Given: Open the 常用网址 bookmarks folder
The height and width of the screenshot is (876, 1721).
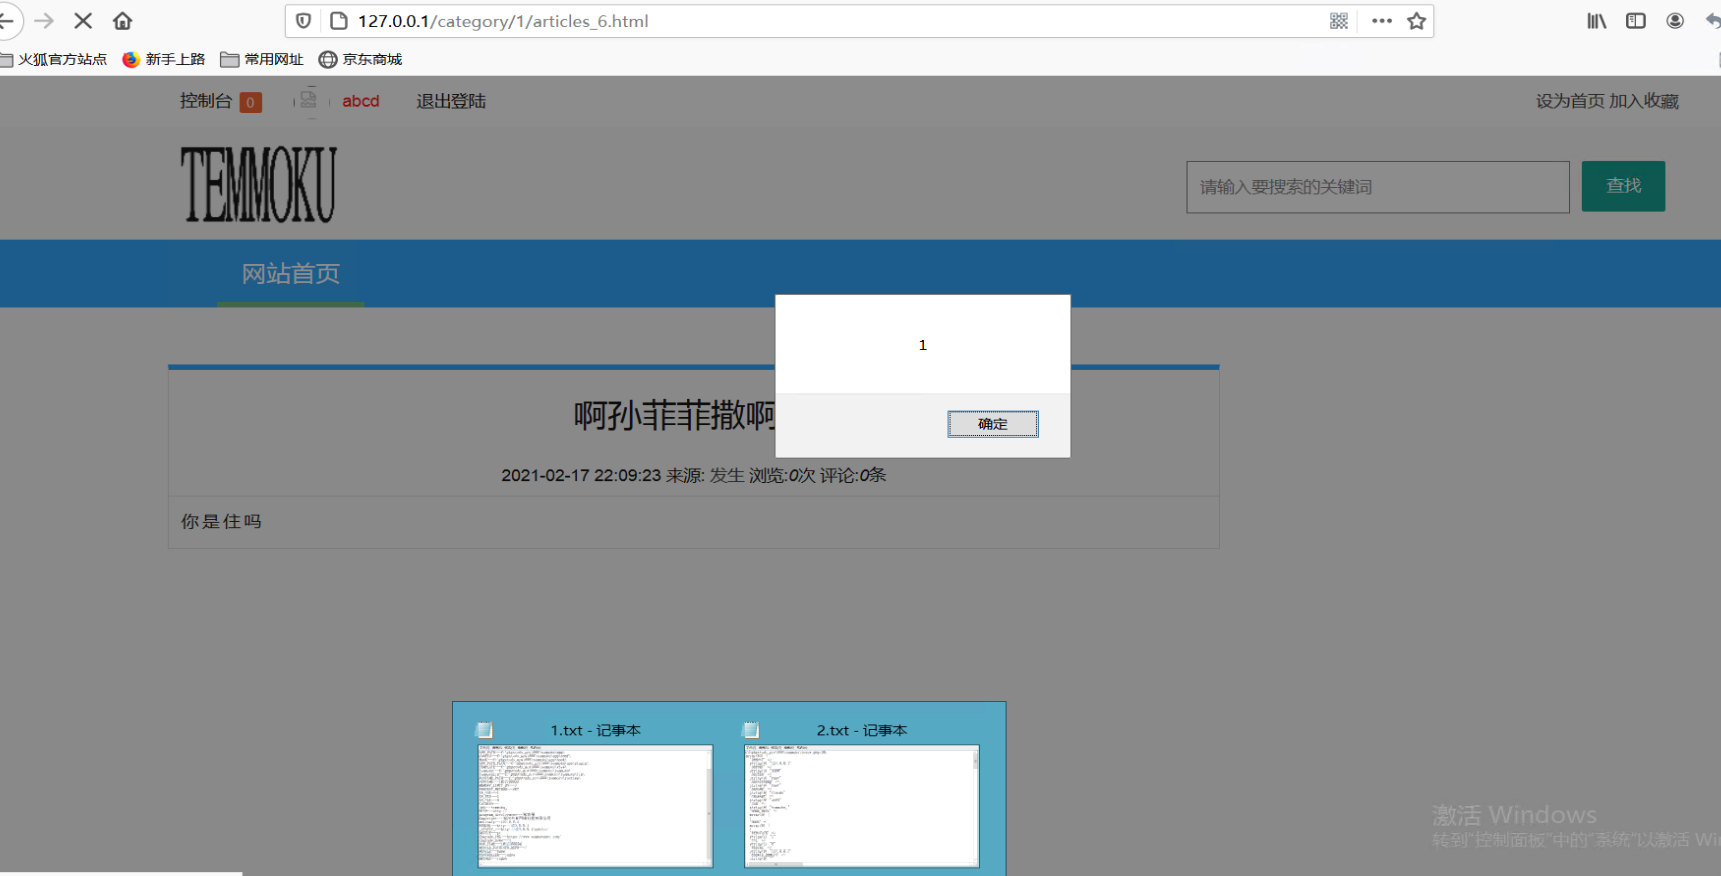Looking at the screenshot, I should [262, 59].
